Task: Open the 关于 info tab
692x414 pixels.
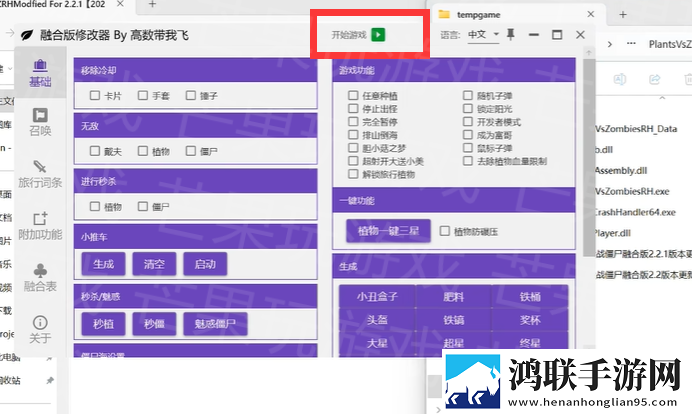Action: (40, 330)
